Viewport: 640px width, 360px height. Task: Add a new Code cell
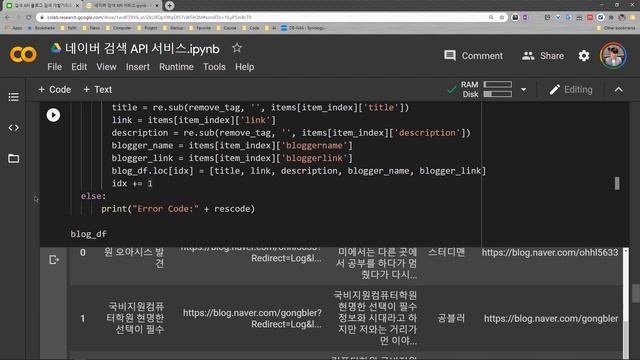coord(54,89)
